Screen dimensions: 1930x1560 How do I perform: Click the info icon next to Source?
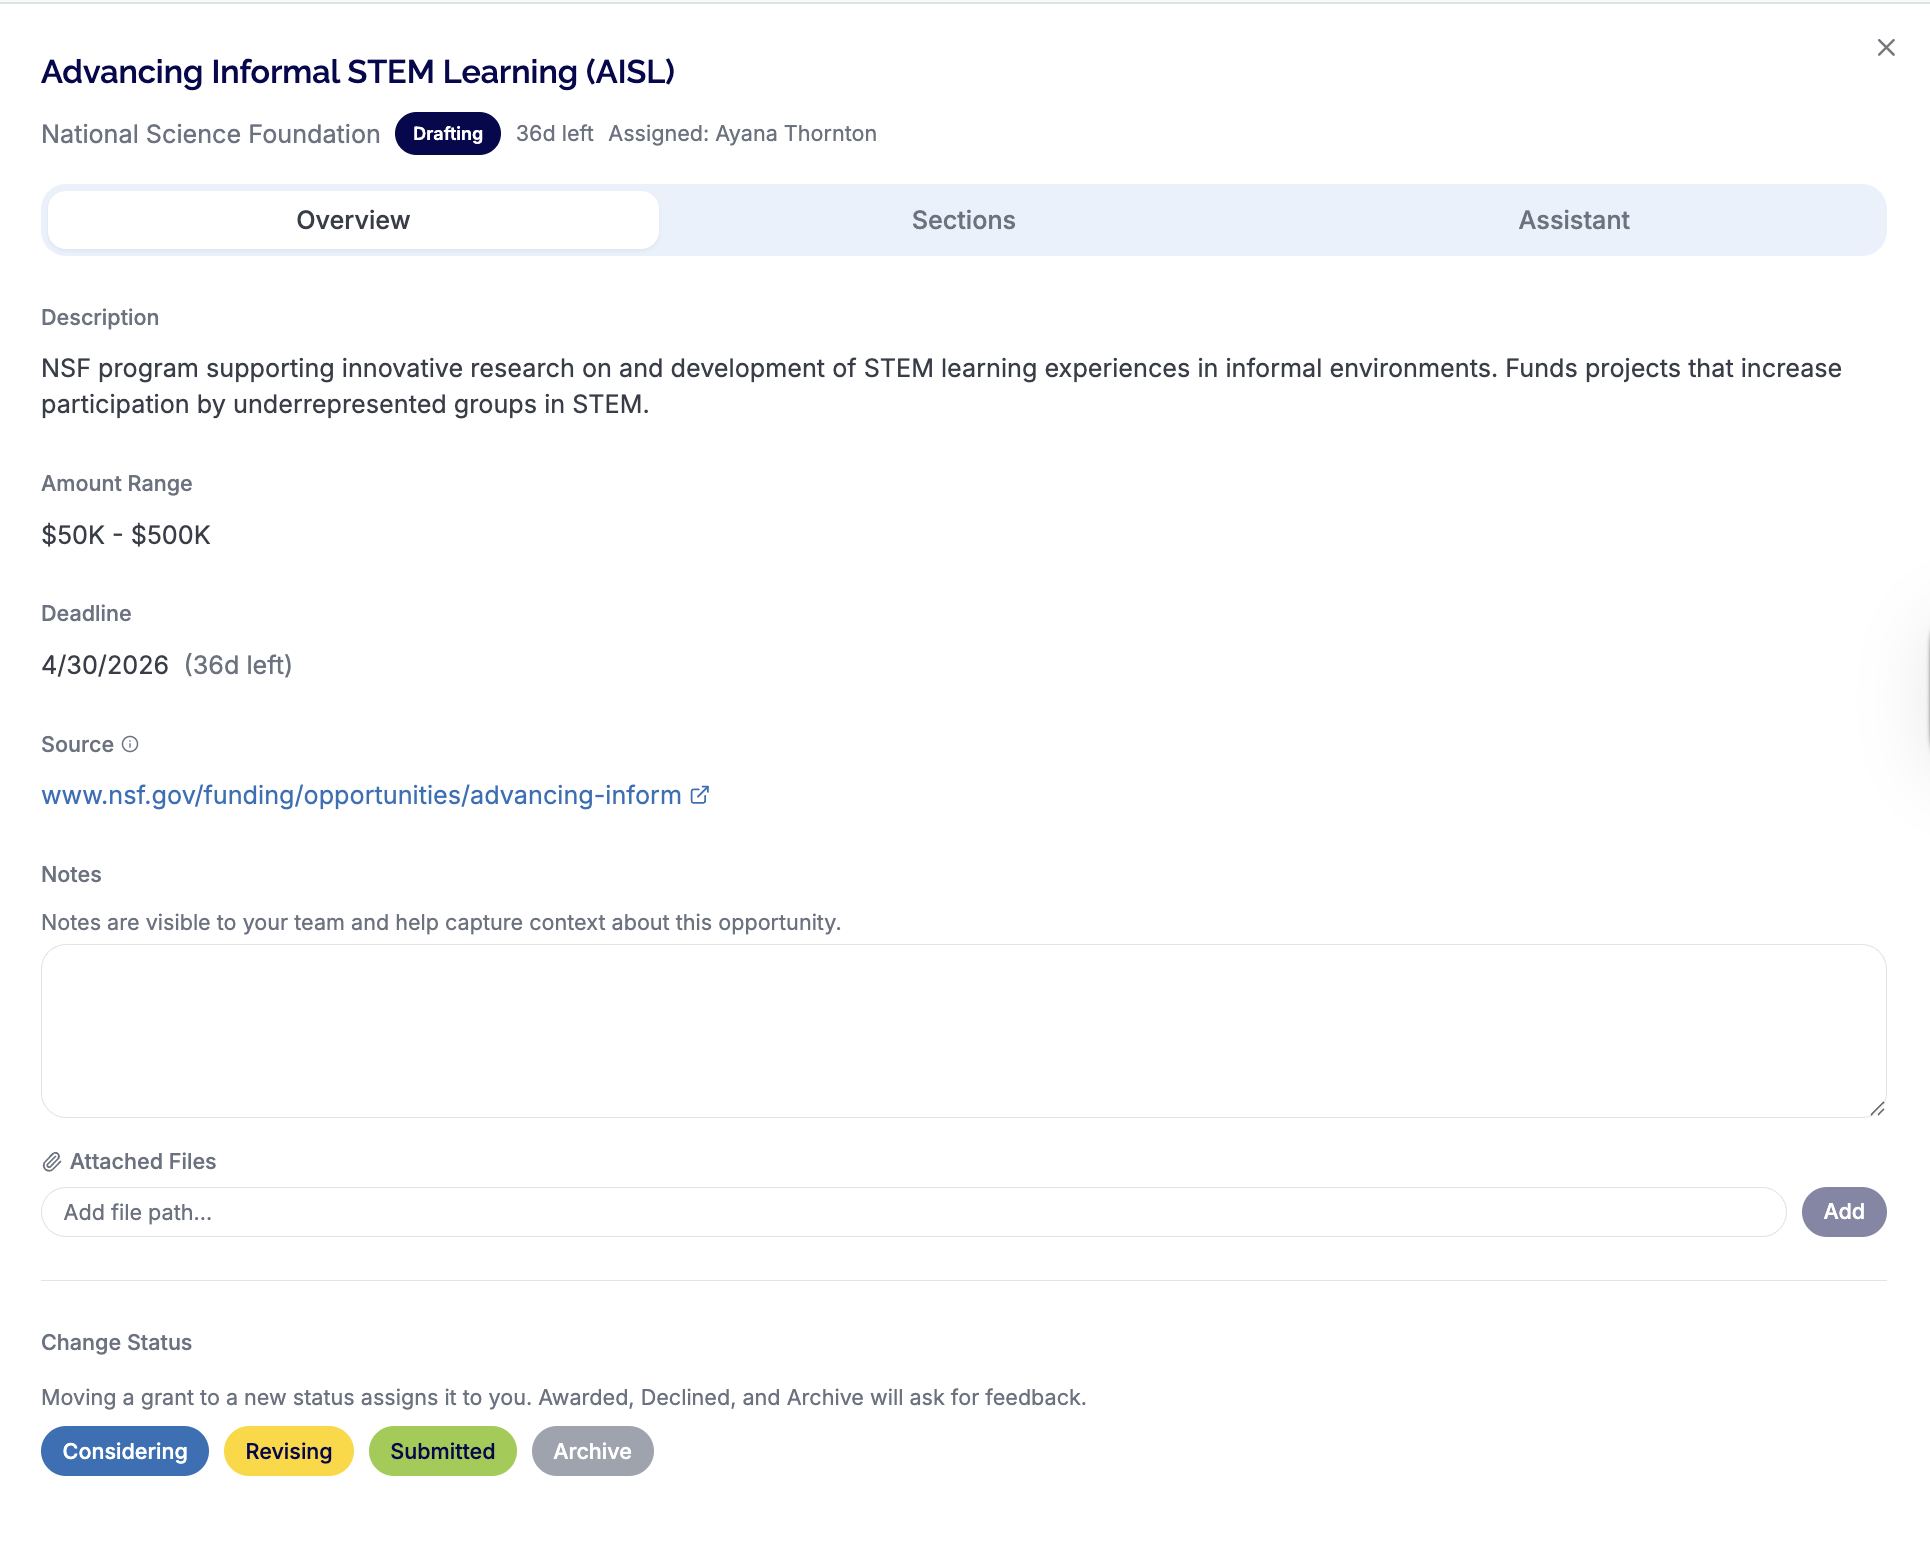point(130,744)
